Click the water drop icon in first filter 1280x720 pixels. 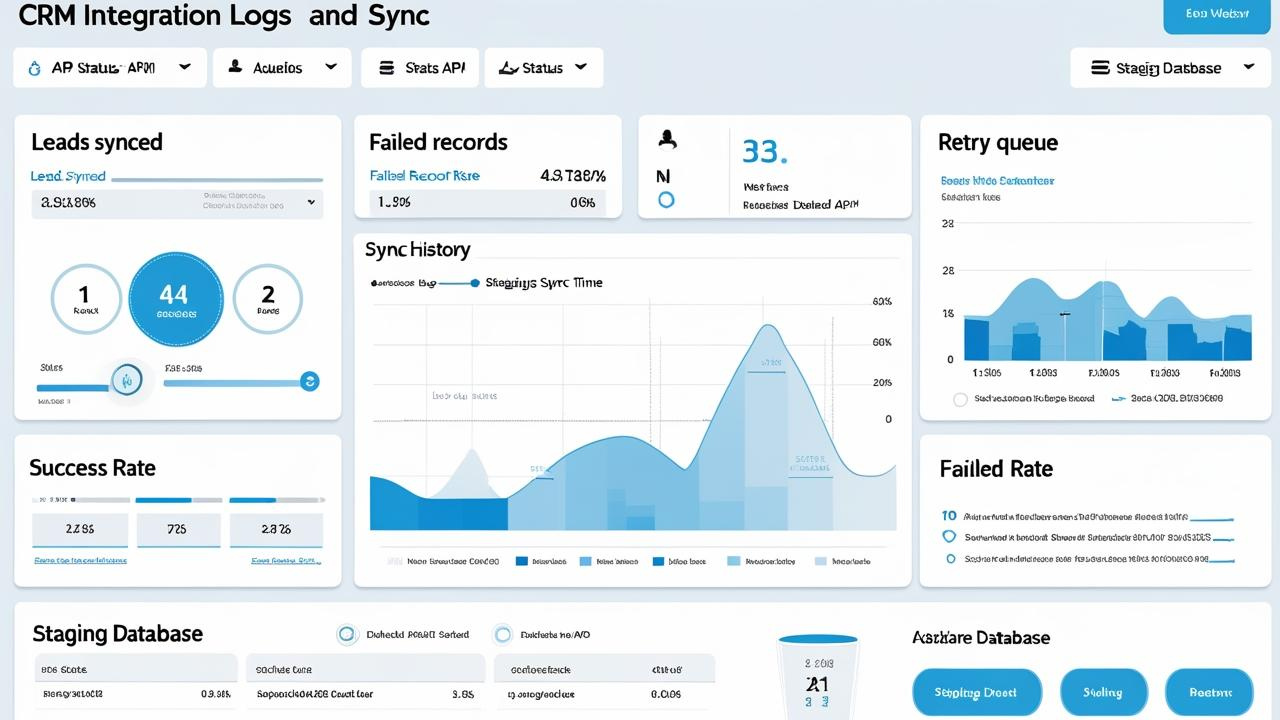(34, 68)
